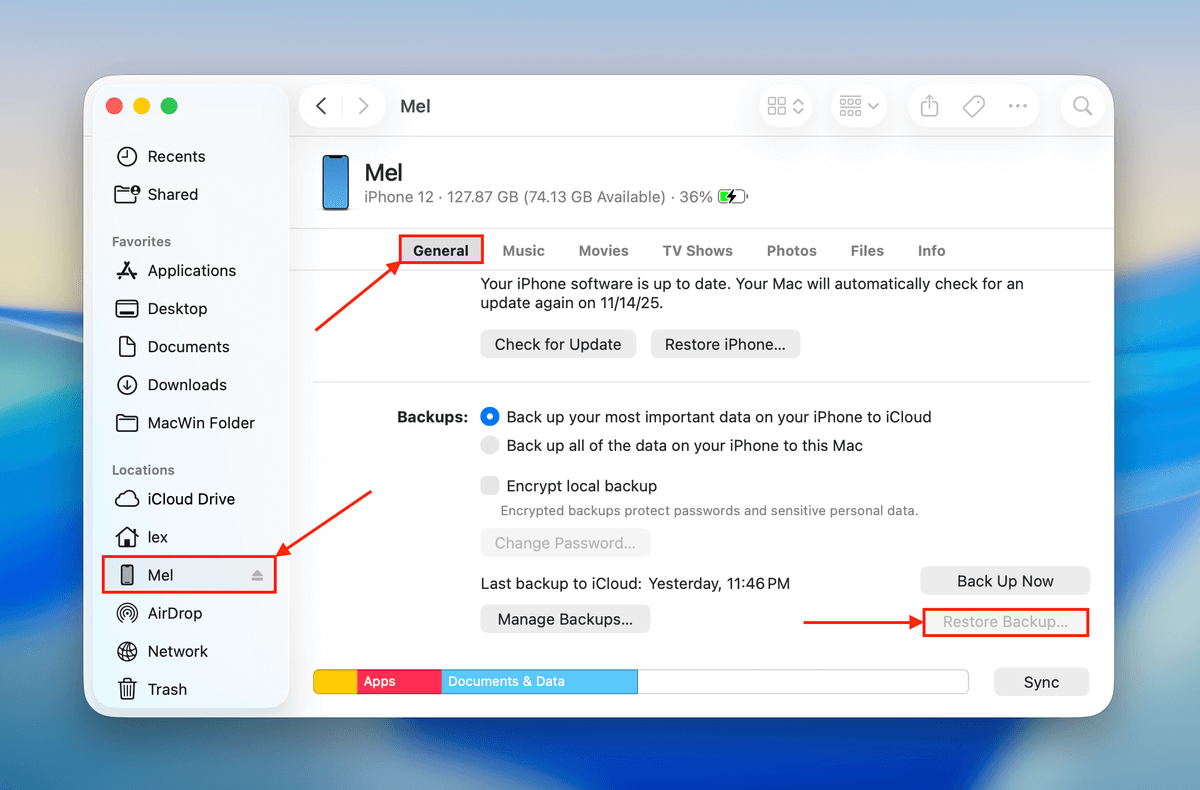Select backing up iPhone data to iCloud
1200x790 pixels.
pos(489,417)
